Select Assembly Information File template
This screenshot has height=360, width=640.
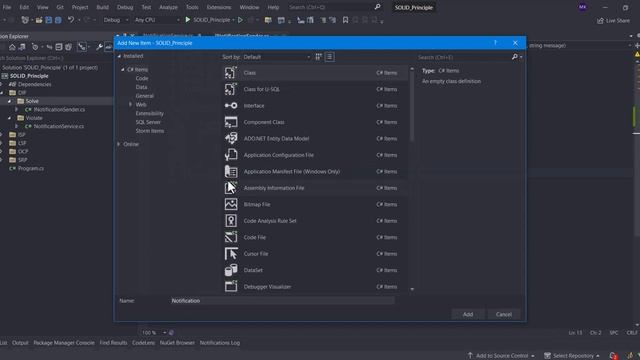pyautogui.click(x=315, y=188)
